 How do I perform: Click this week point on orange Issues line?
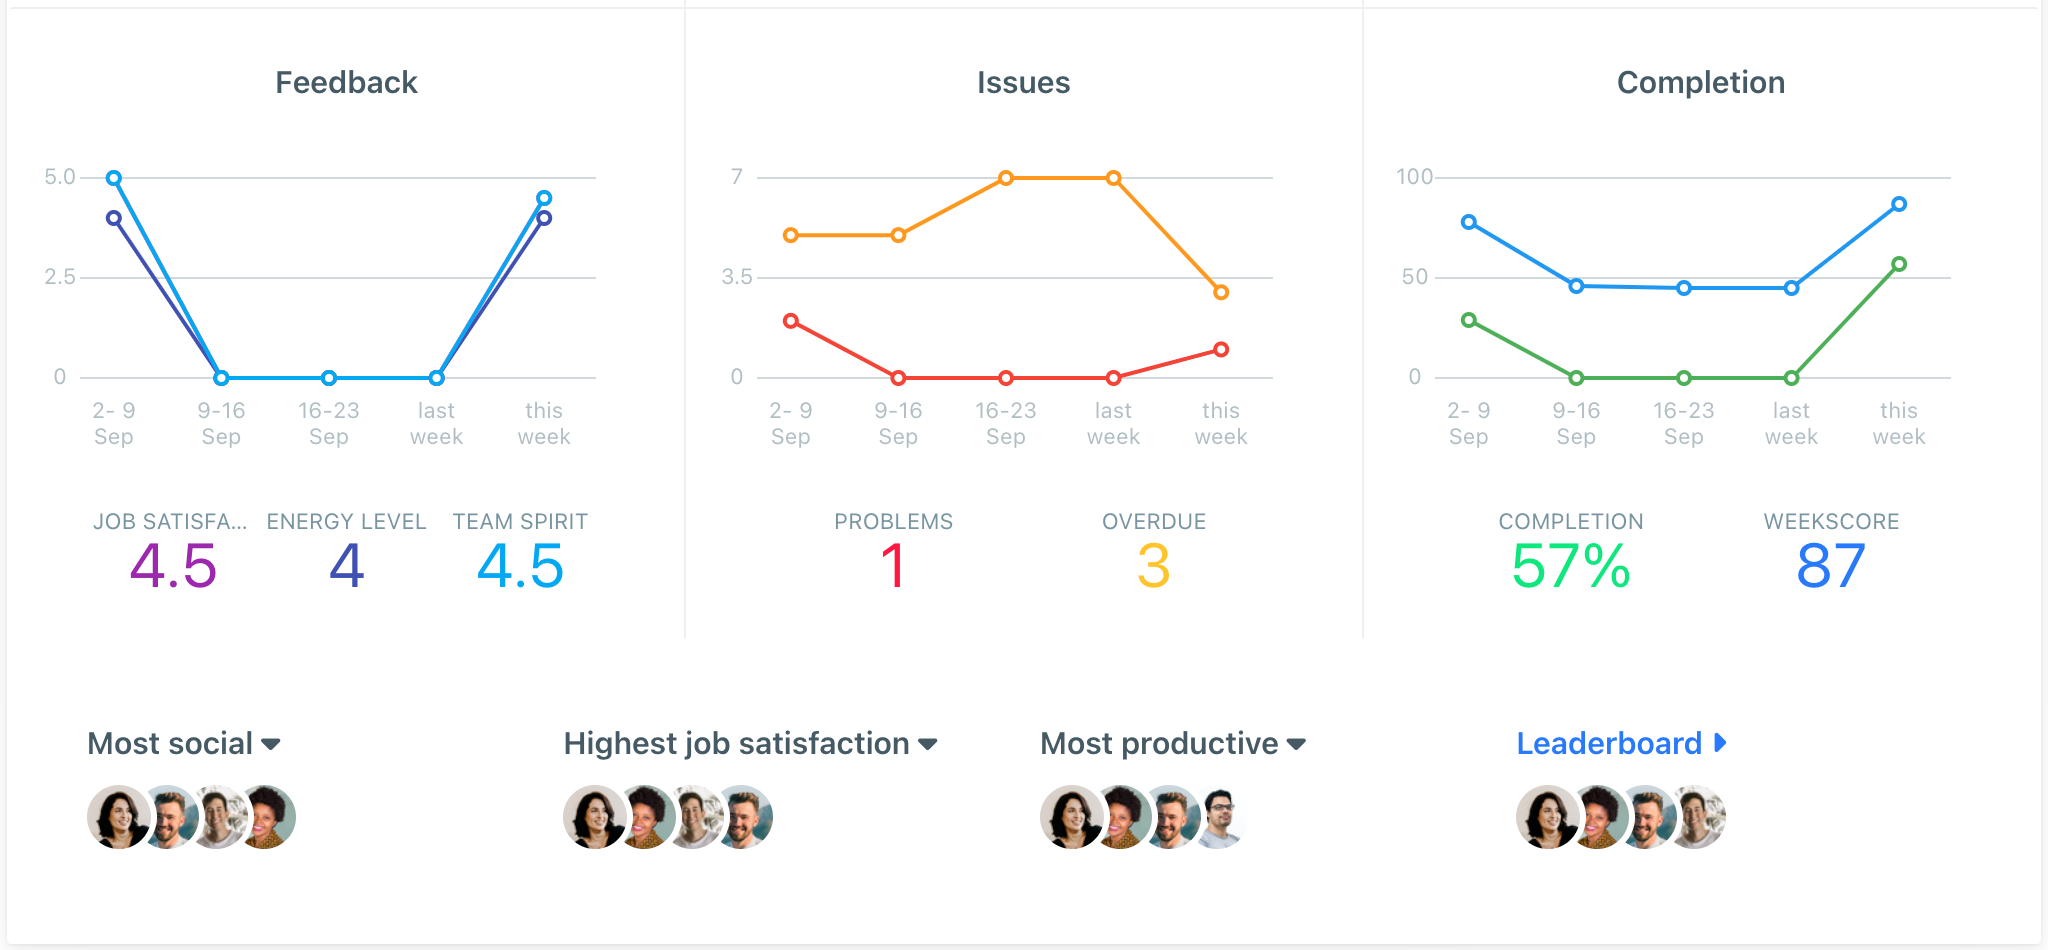pos(1221,292)
